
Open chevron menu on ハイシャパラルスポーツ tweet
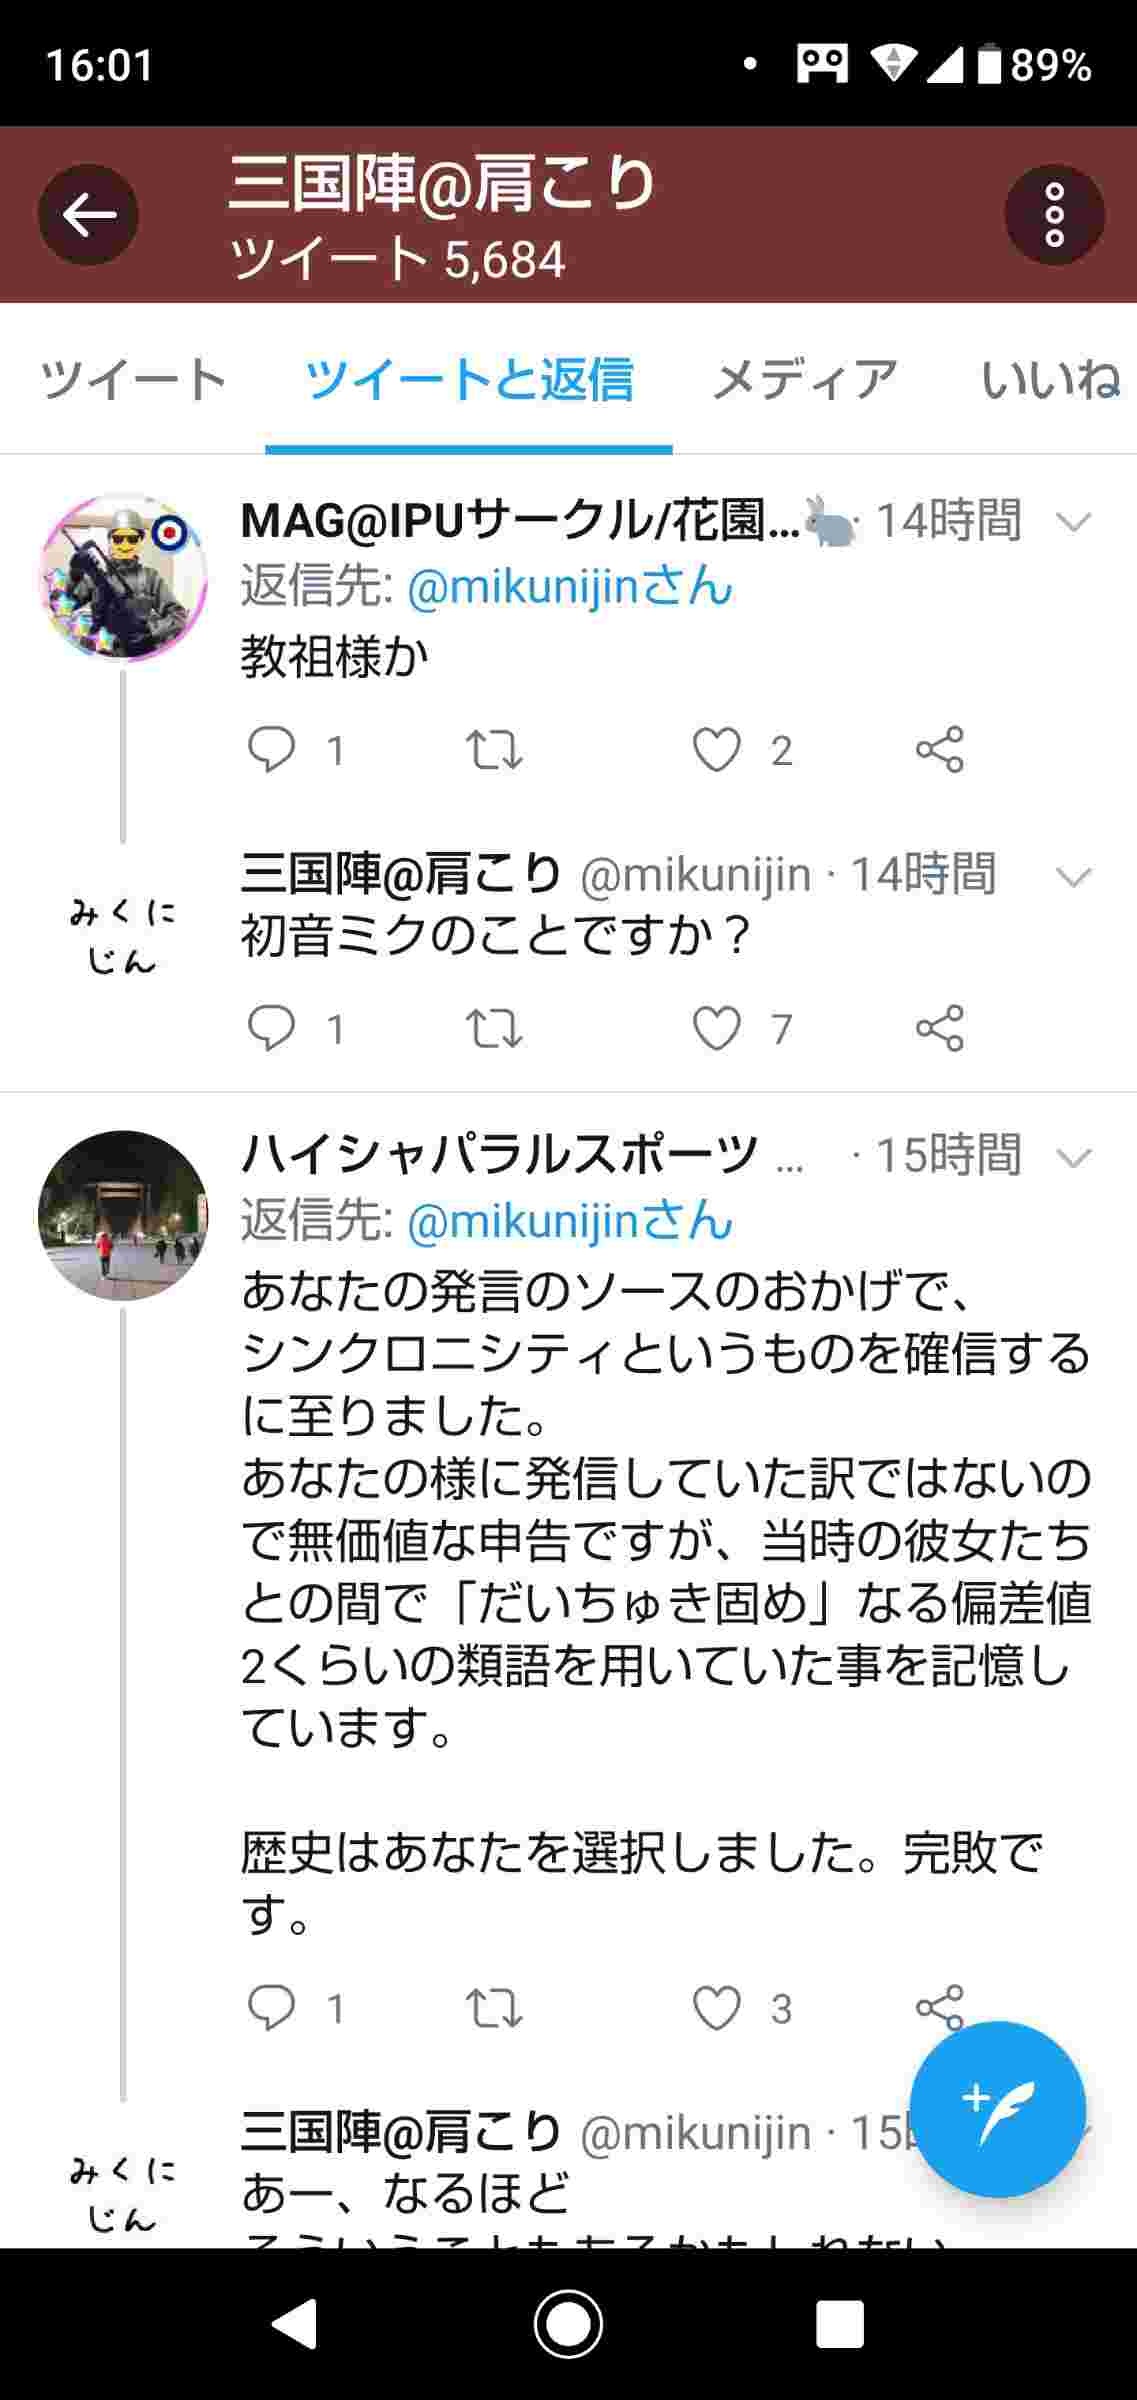1074,1158
